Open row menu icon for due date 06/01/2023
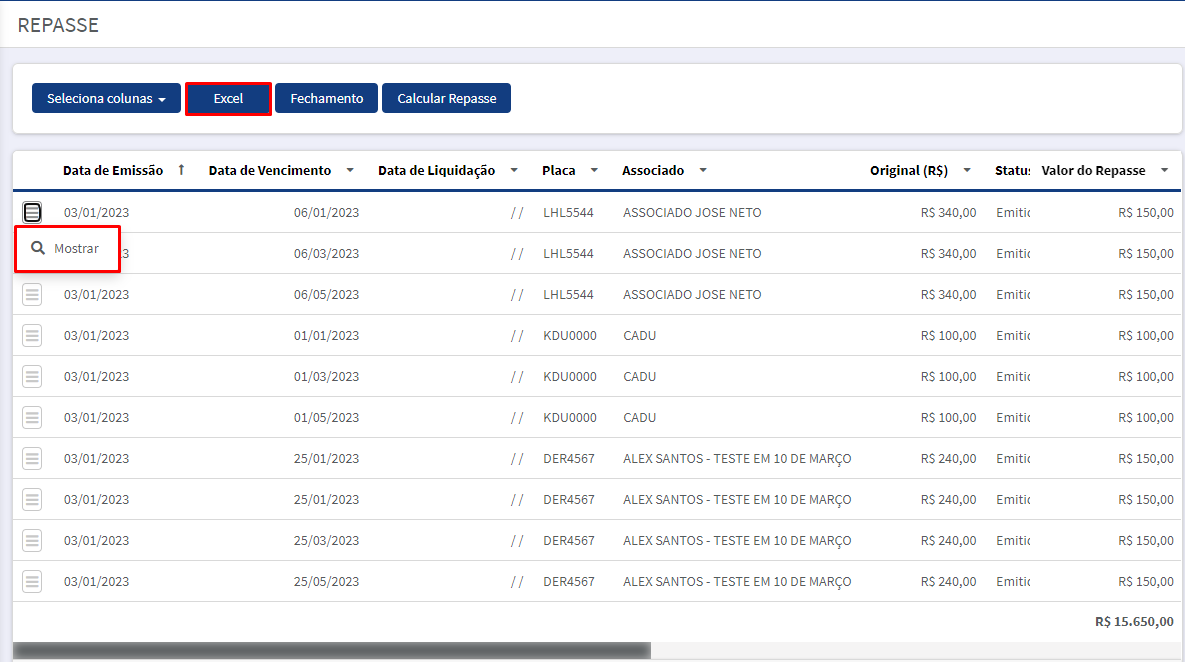1185x662 pixels. [32, 212]
